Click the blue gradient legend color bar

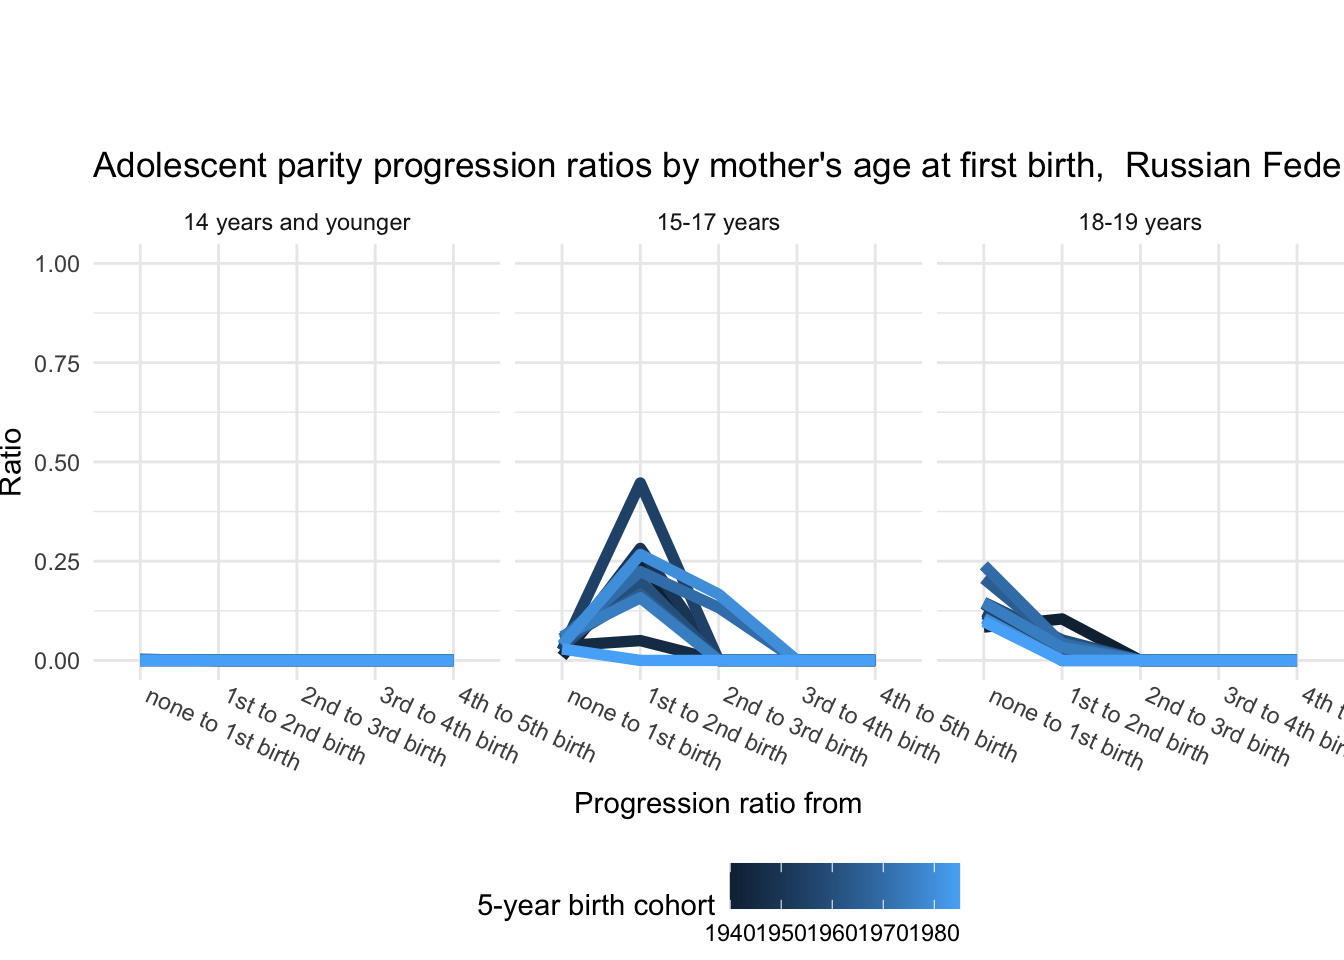(845, 886)
